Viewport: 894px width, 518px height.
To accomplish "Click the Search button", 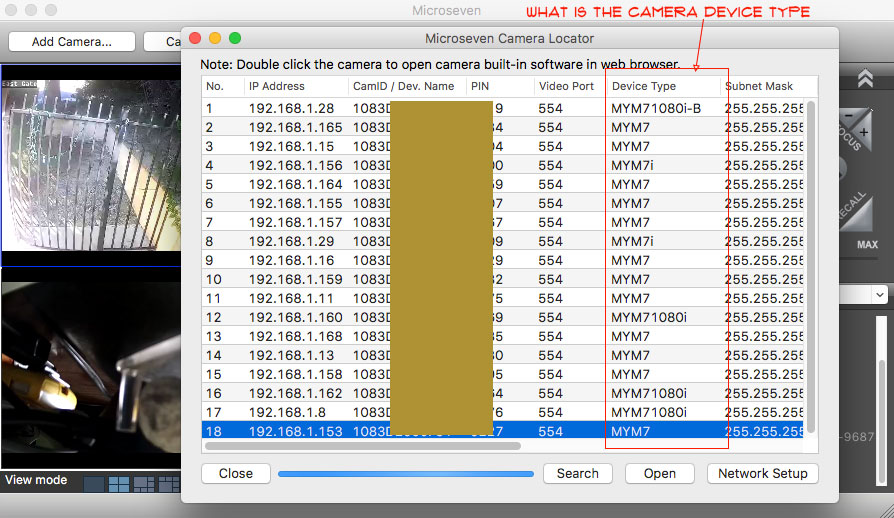I will pos(578,474).
